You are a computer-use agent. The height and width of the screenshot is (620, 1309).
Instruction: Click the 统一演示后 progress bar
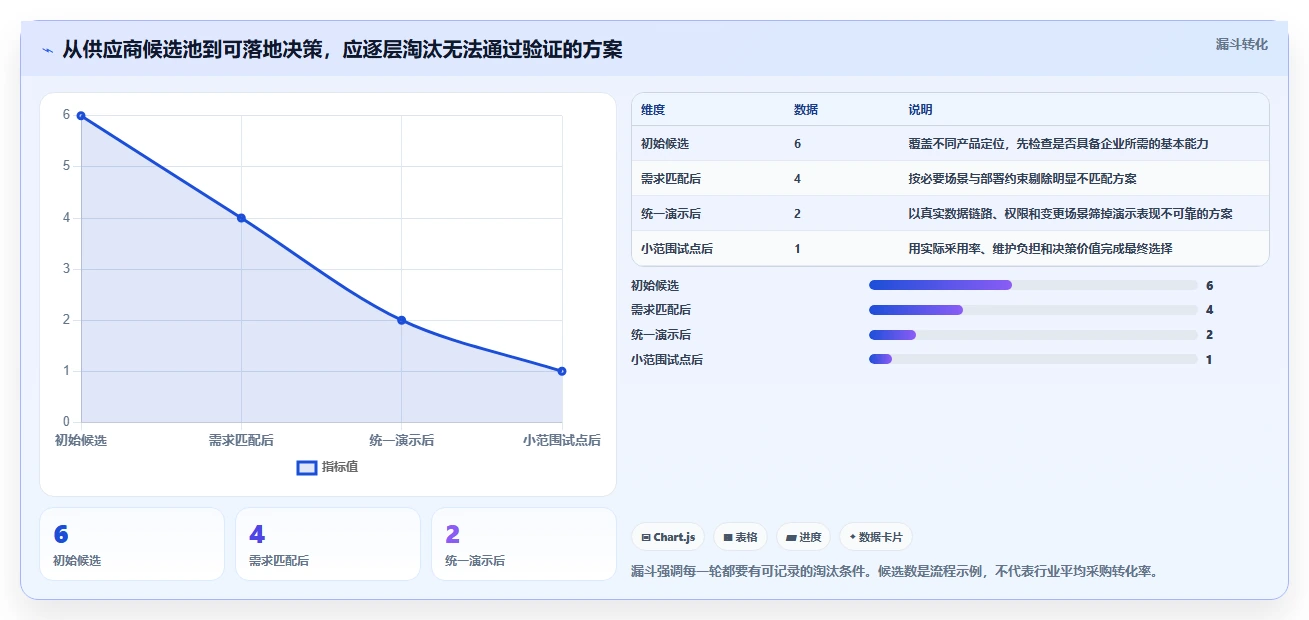click(1033, 335)
